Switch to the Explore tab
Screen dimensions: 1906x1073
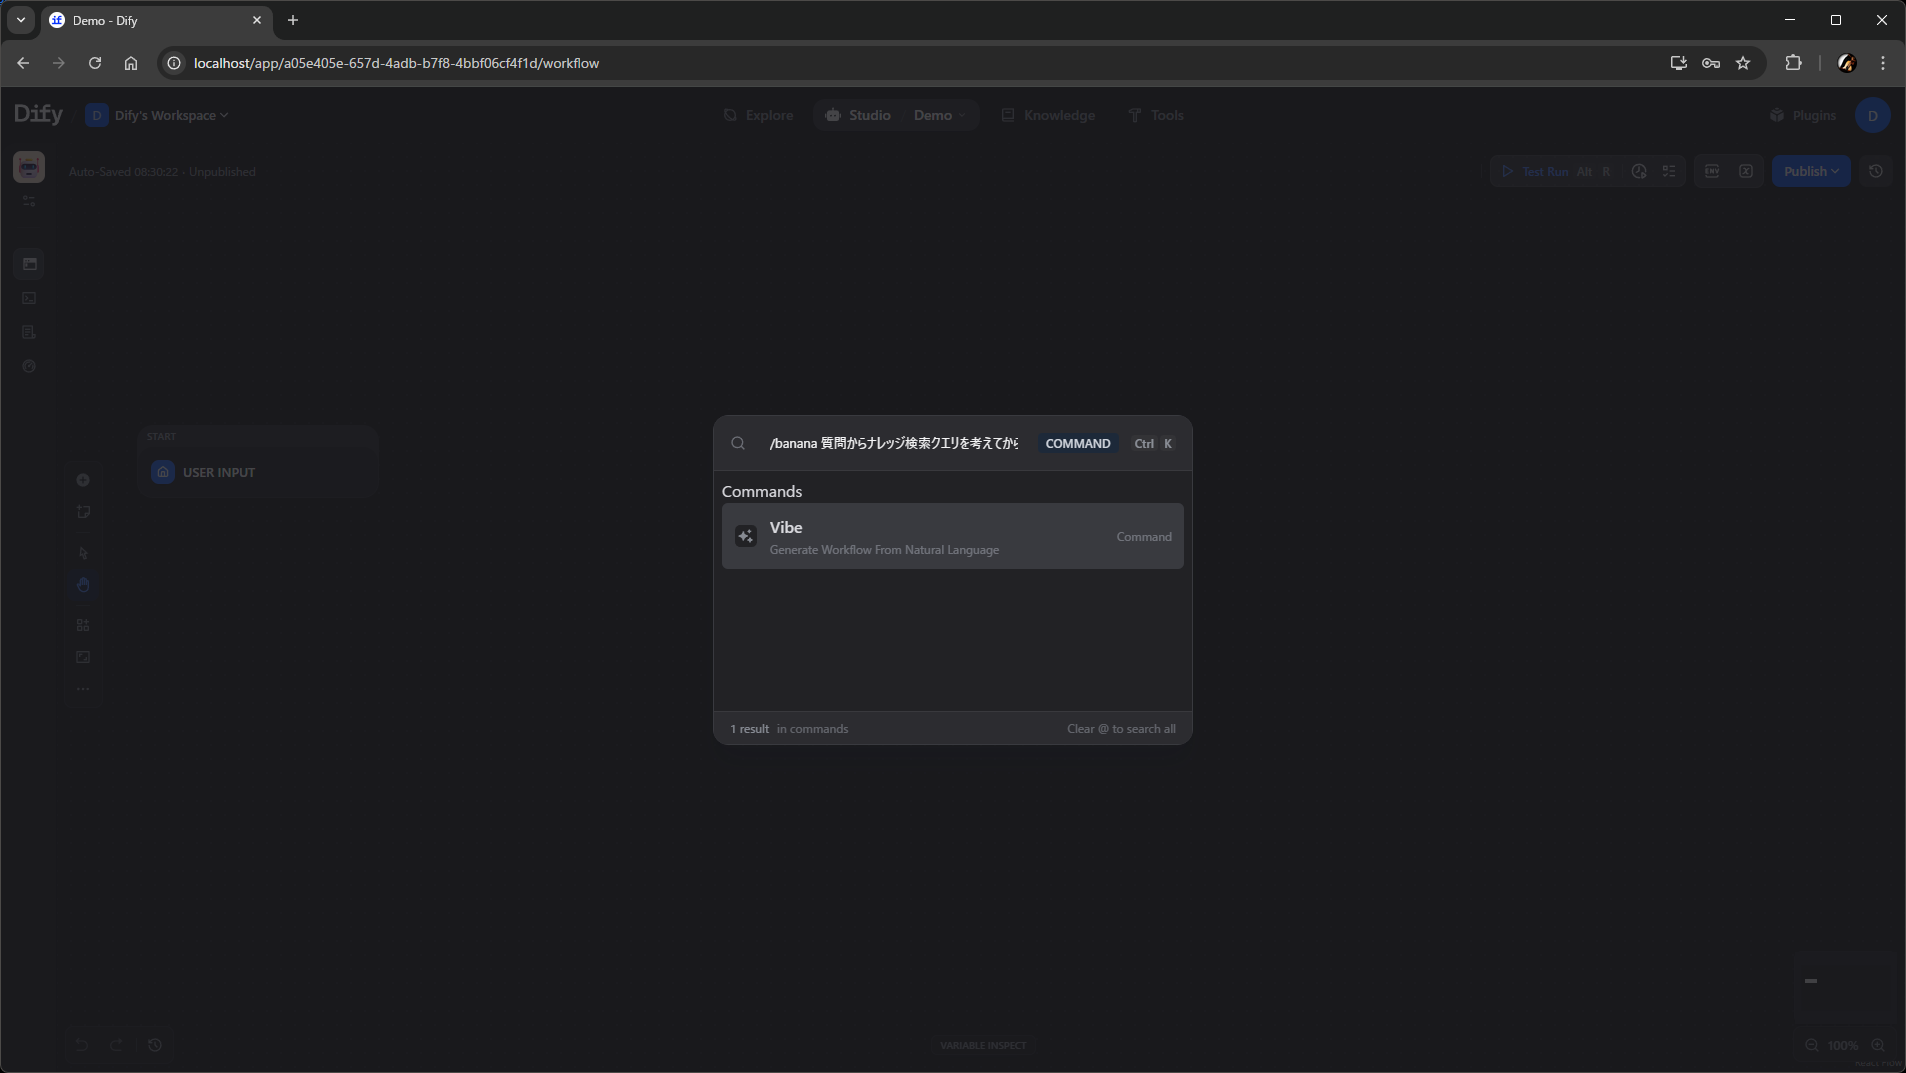point(758,115)
